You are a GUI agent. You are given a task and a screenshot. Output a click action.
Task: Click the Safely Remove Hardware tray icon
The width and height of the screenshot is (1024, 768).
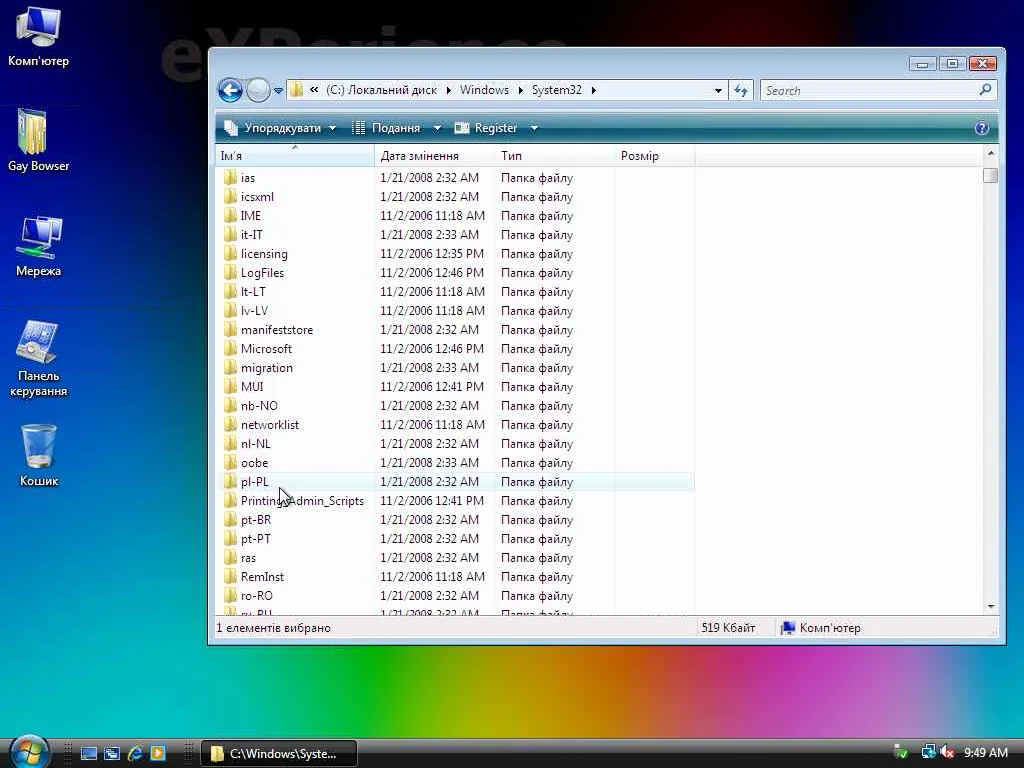pos(901,752)
